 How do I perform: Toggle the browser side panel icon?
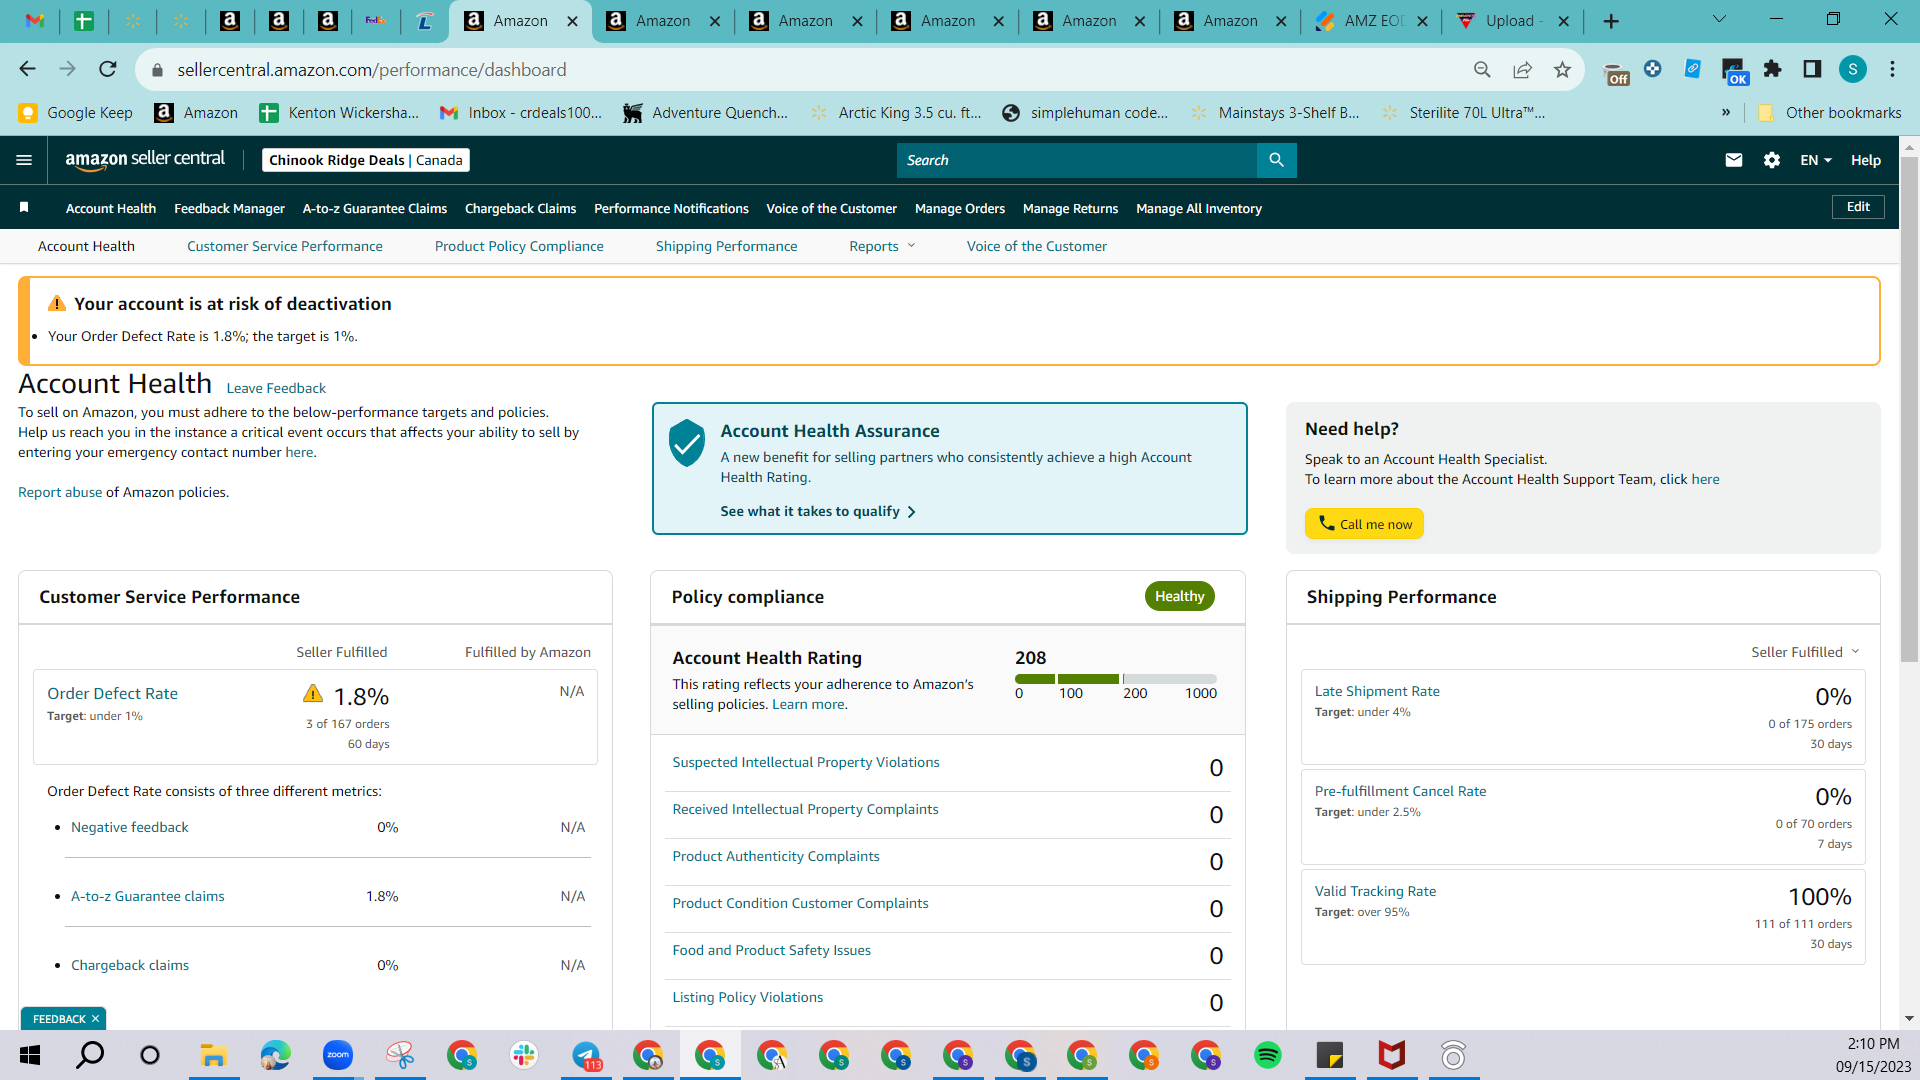click(x=1812, y=69)
